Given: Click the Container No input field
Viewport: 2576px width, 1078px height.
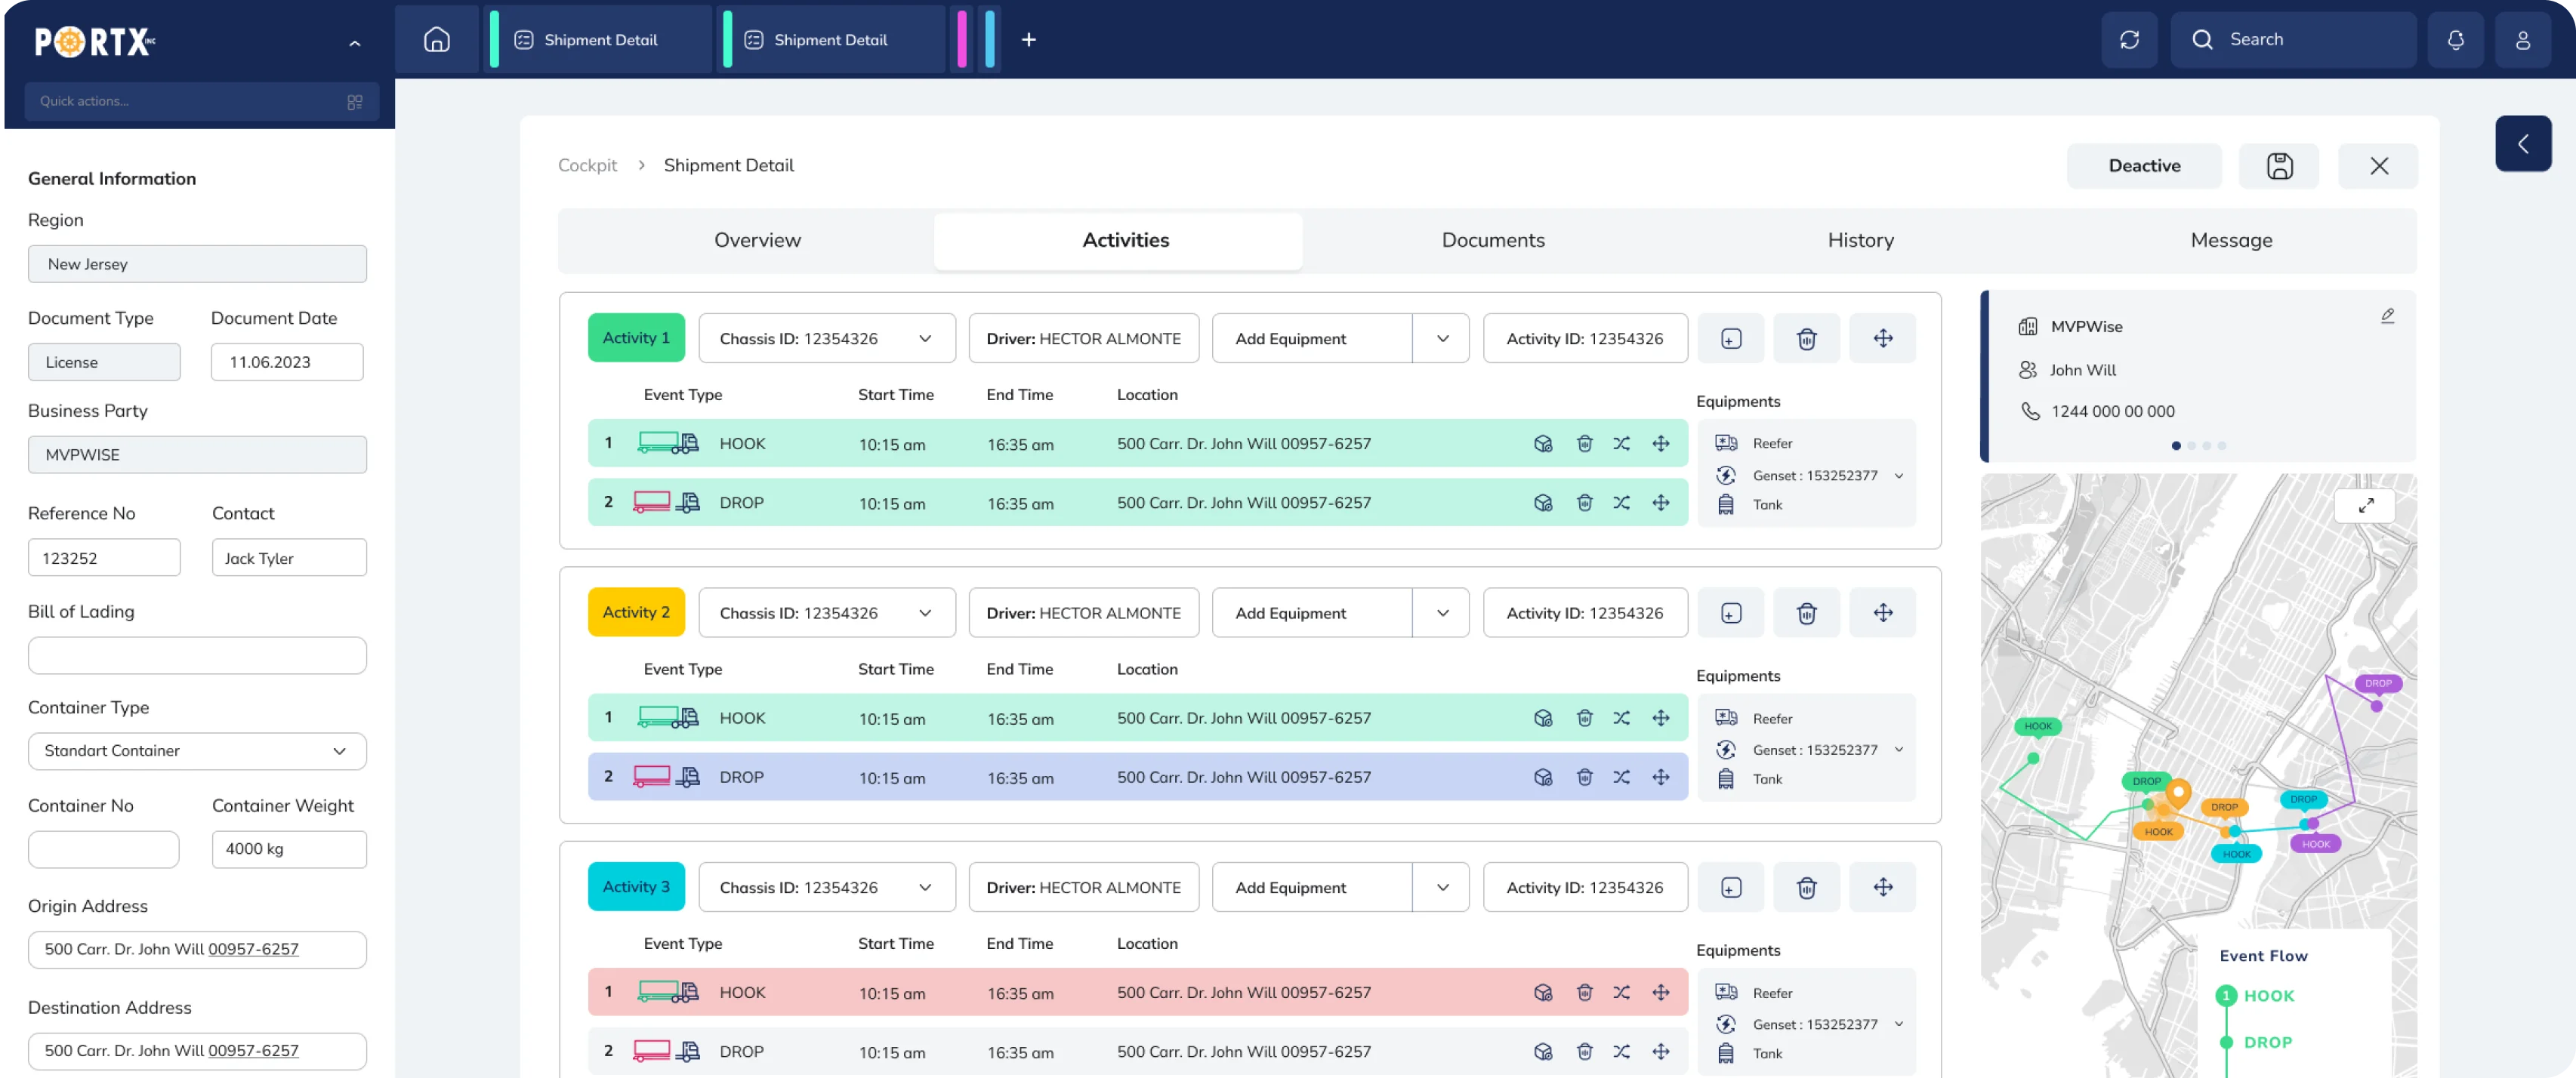Looking at the screenshot, I should click(104, 849).
